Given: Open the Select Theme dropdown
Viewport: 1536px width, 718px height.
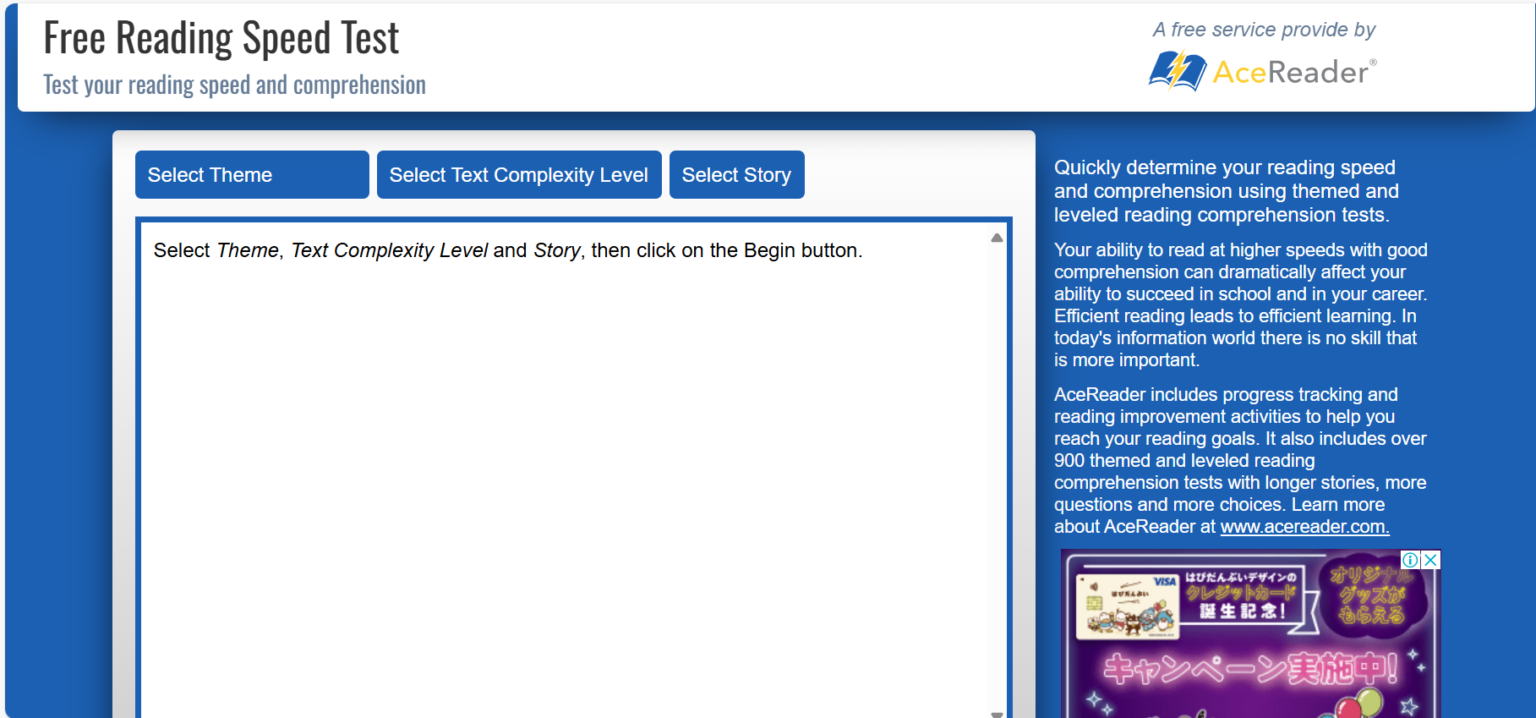Looking at the screenshot, I should click(x=251, y=174).
